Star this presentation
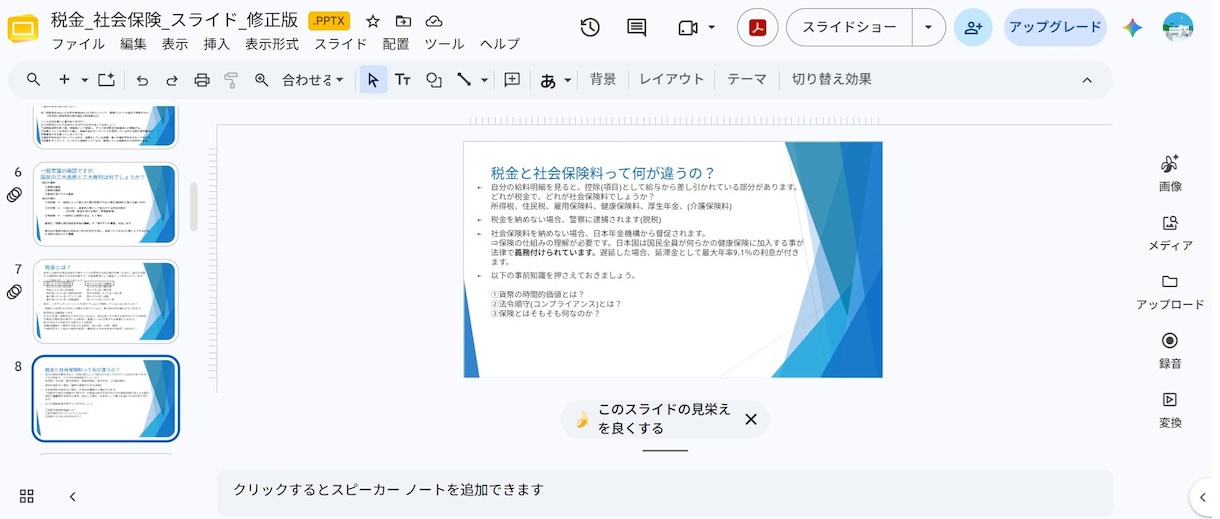 (x=373, y=21)
